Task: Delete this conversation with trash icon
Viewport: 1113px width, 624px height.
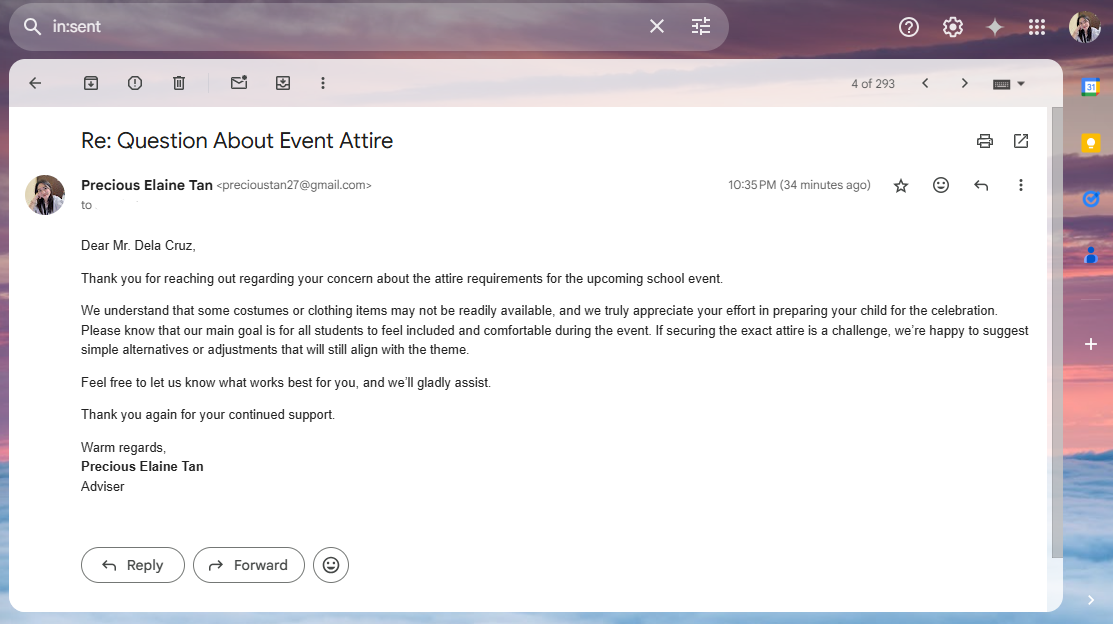Action: [x=179, y=83]
